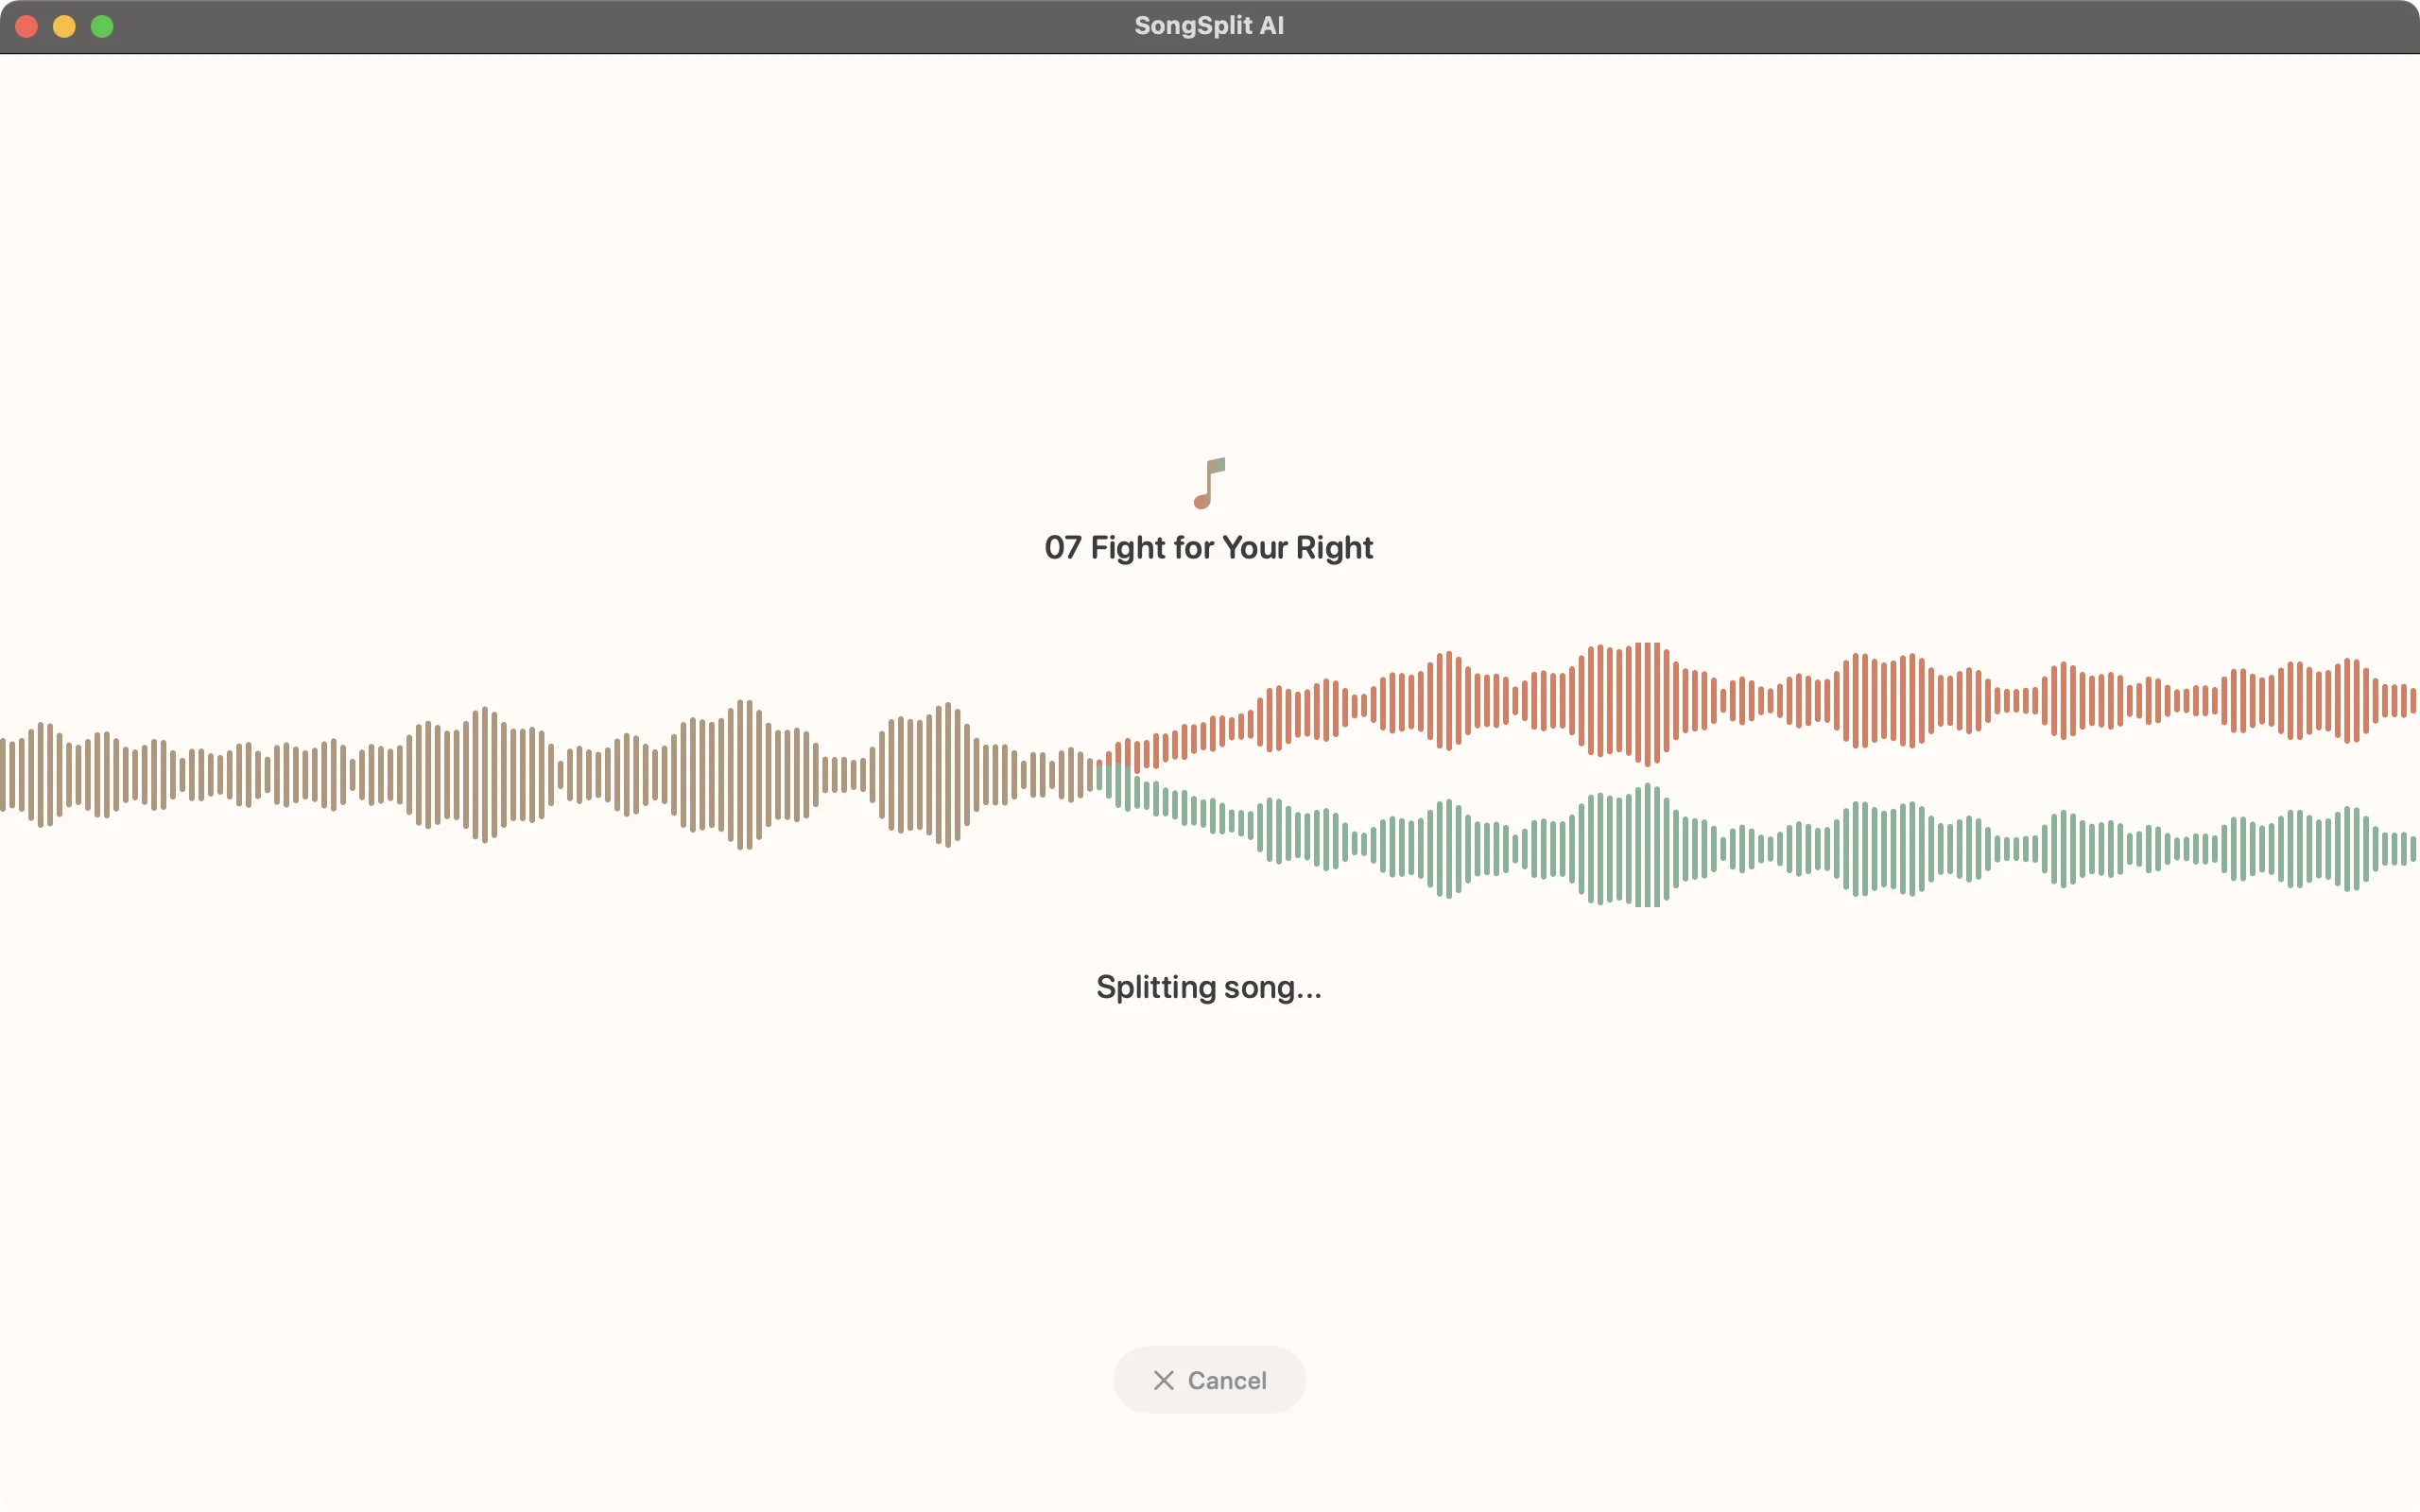This screenshot has height=1512, width=2420.
Task: Click the SongSplit AI title bar text
Action: pos(1209,25)
